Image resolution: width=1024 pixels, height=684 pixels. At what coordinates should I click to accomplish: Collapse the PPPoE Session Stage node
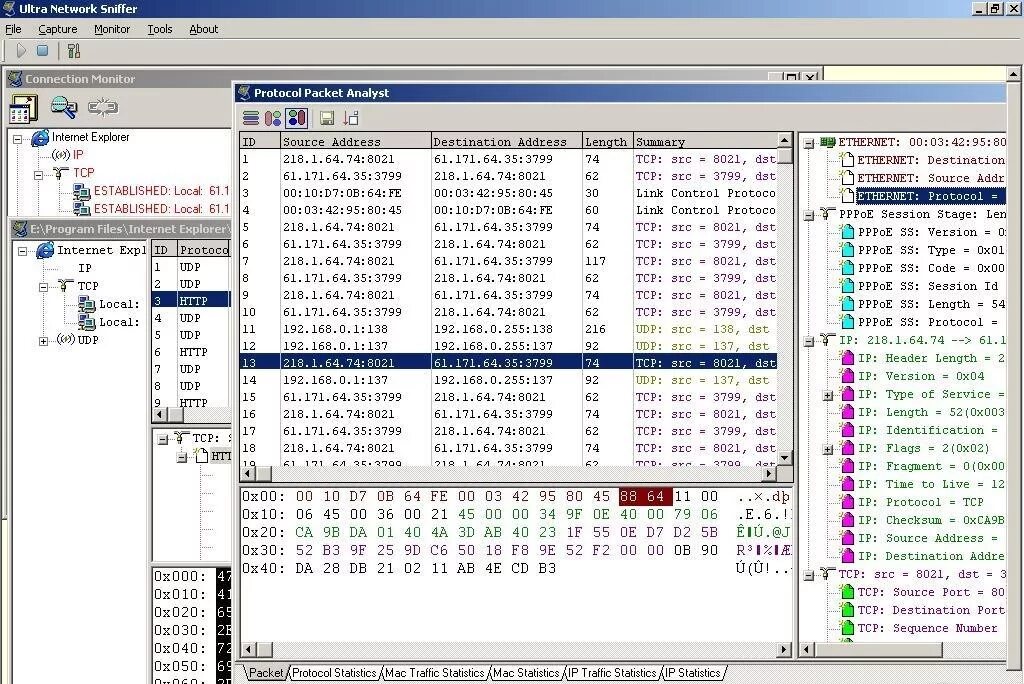click(809, 215)
